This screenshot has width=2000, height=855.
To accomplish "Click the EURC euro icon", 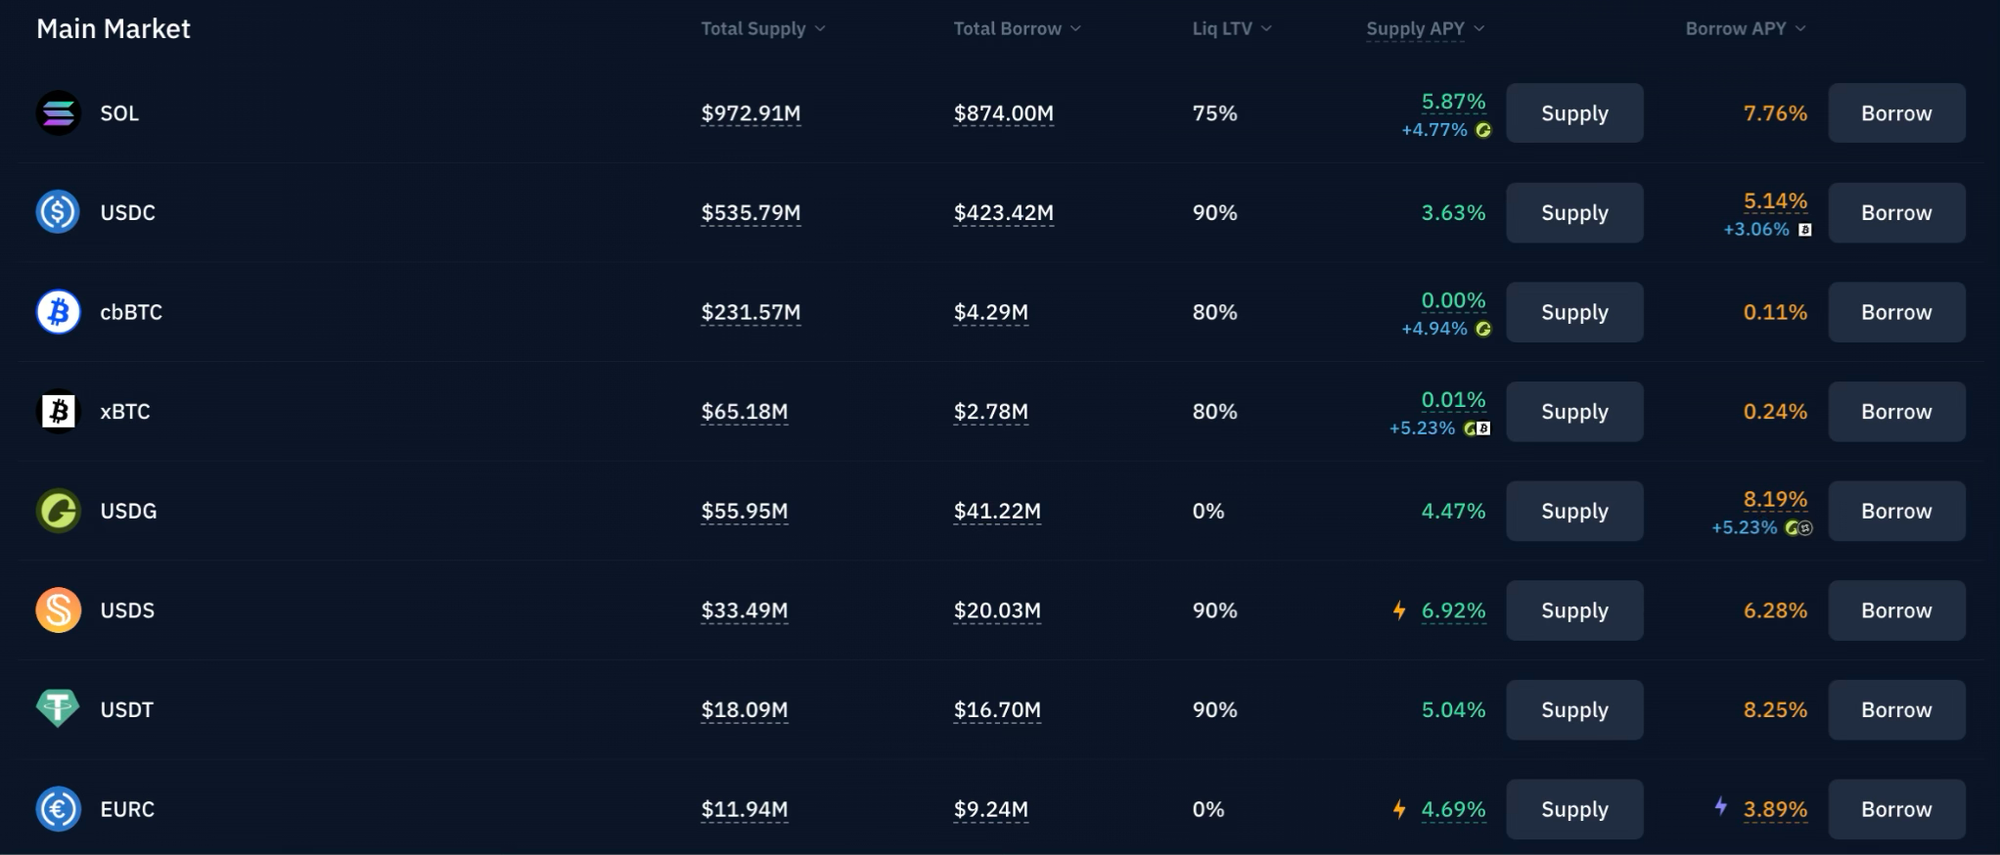I will pos(58,809).
